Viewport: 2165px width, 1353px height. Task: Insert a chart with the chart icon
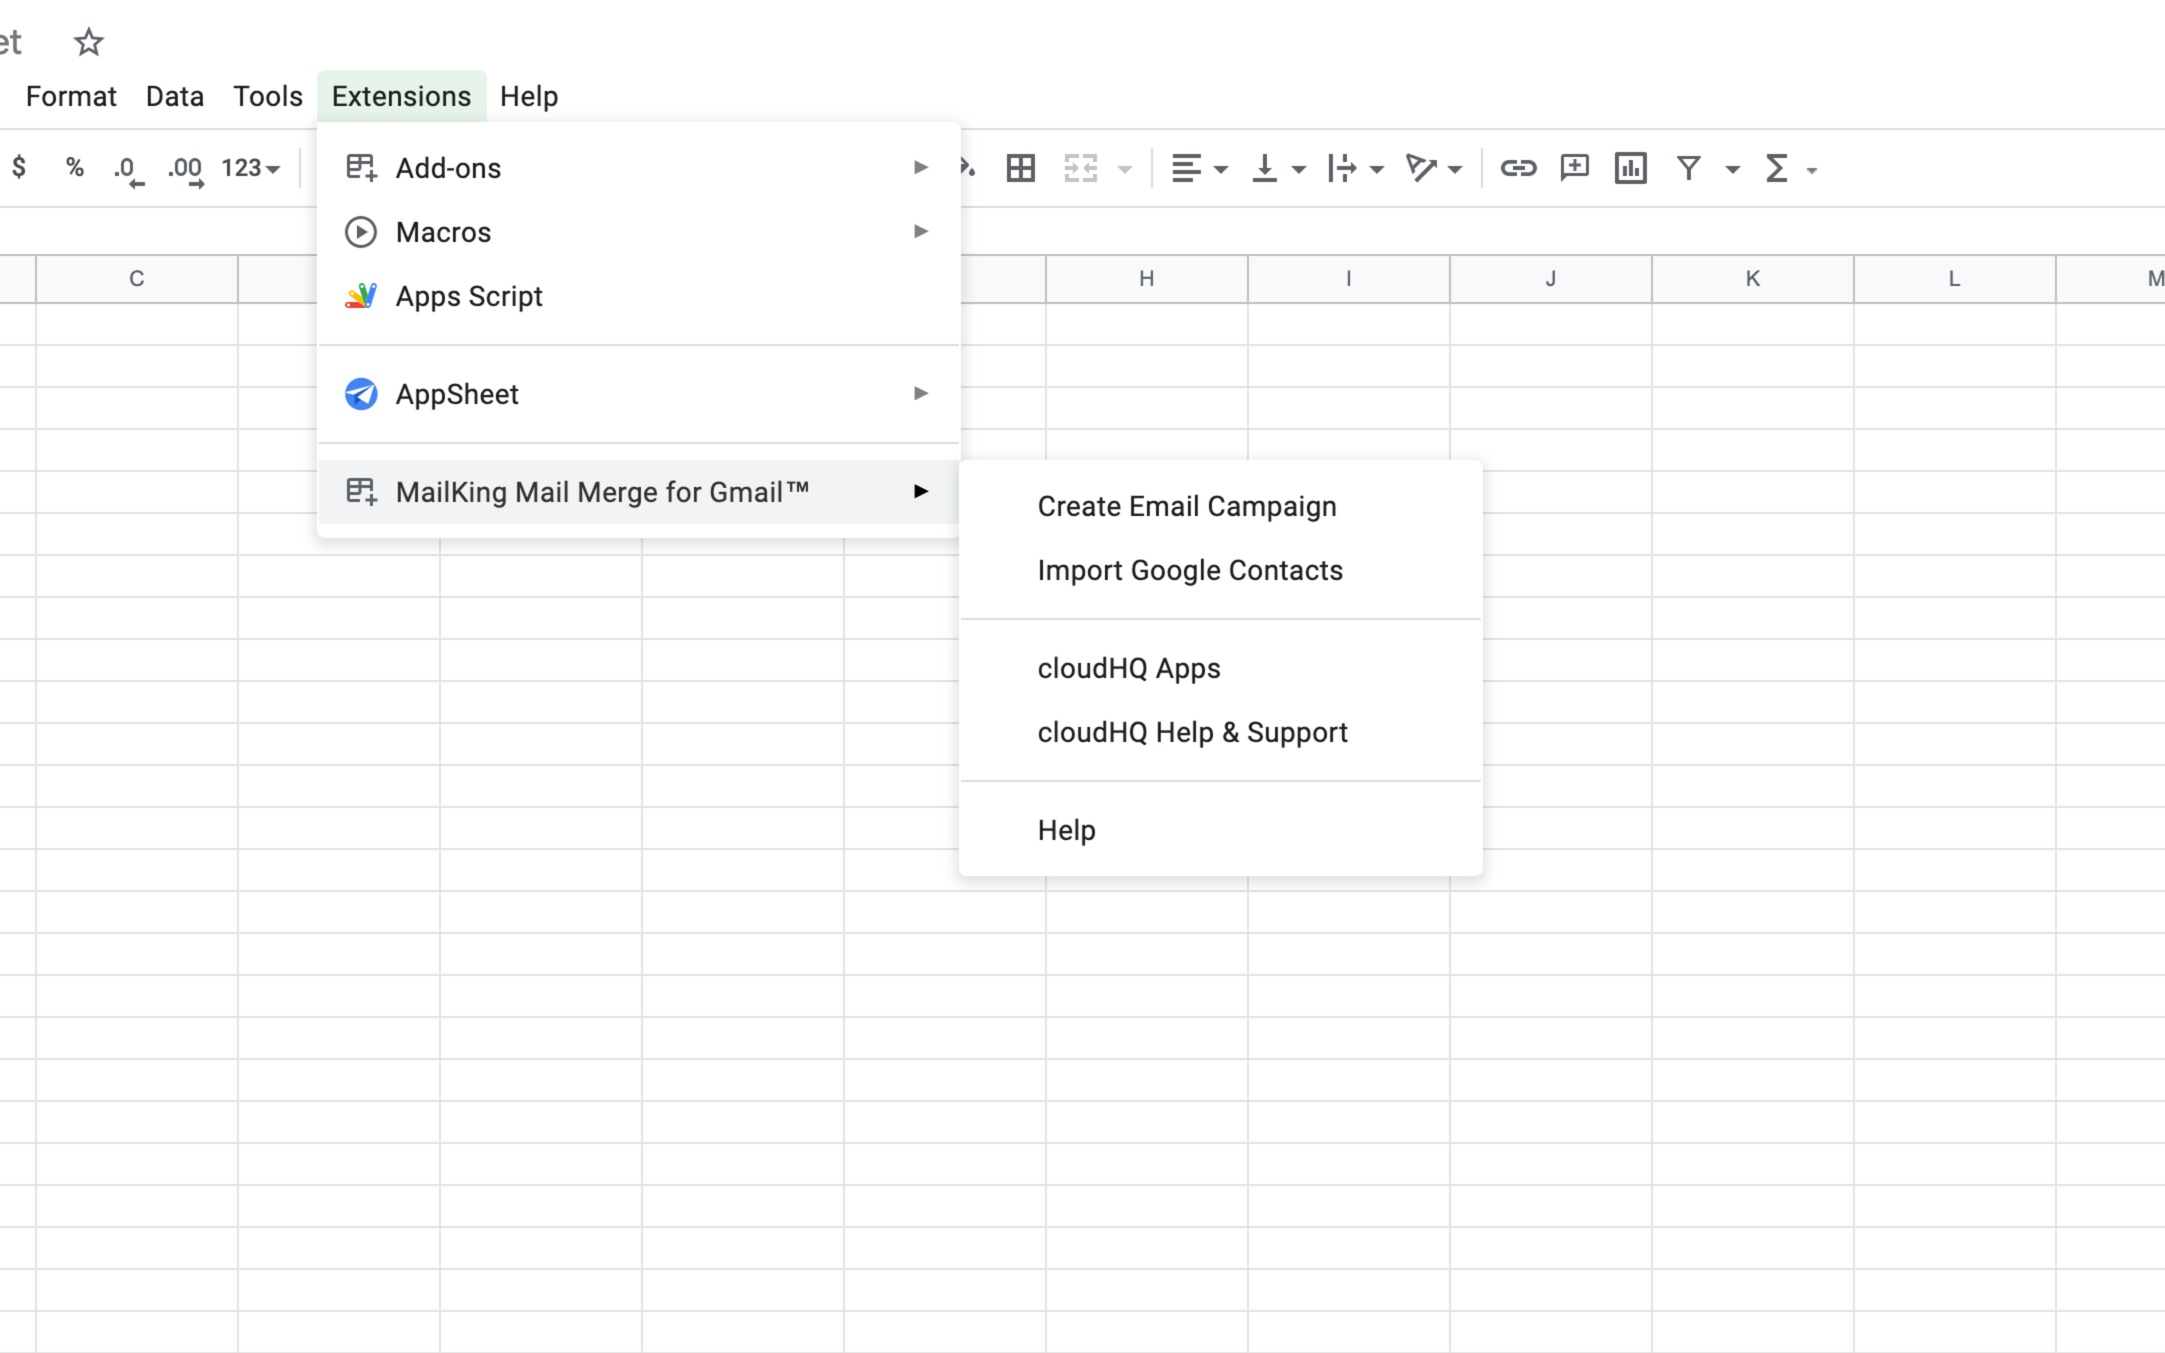click(x=1631, y=168)
